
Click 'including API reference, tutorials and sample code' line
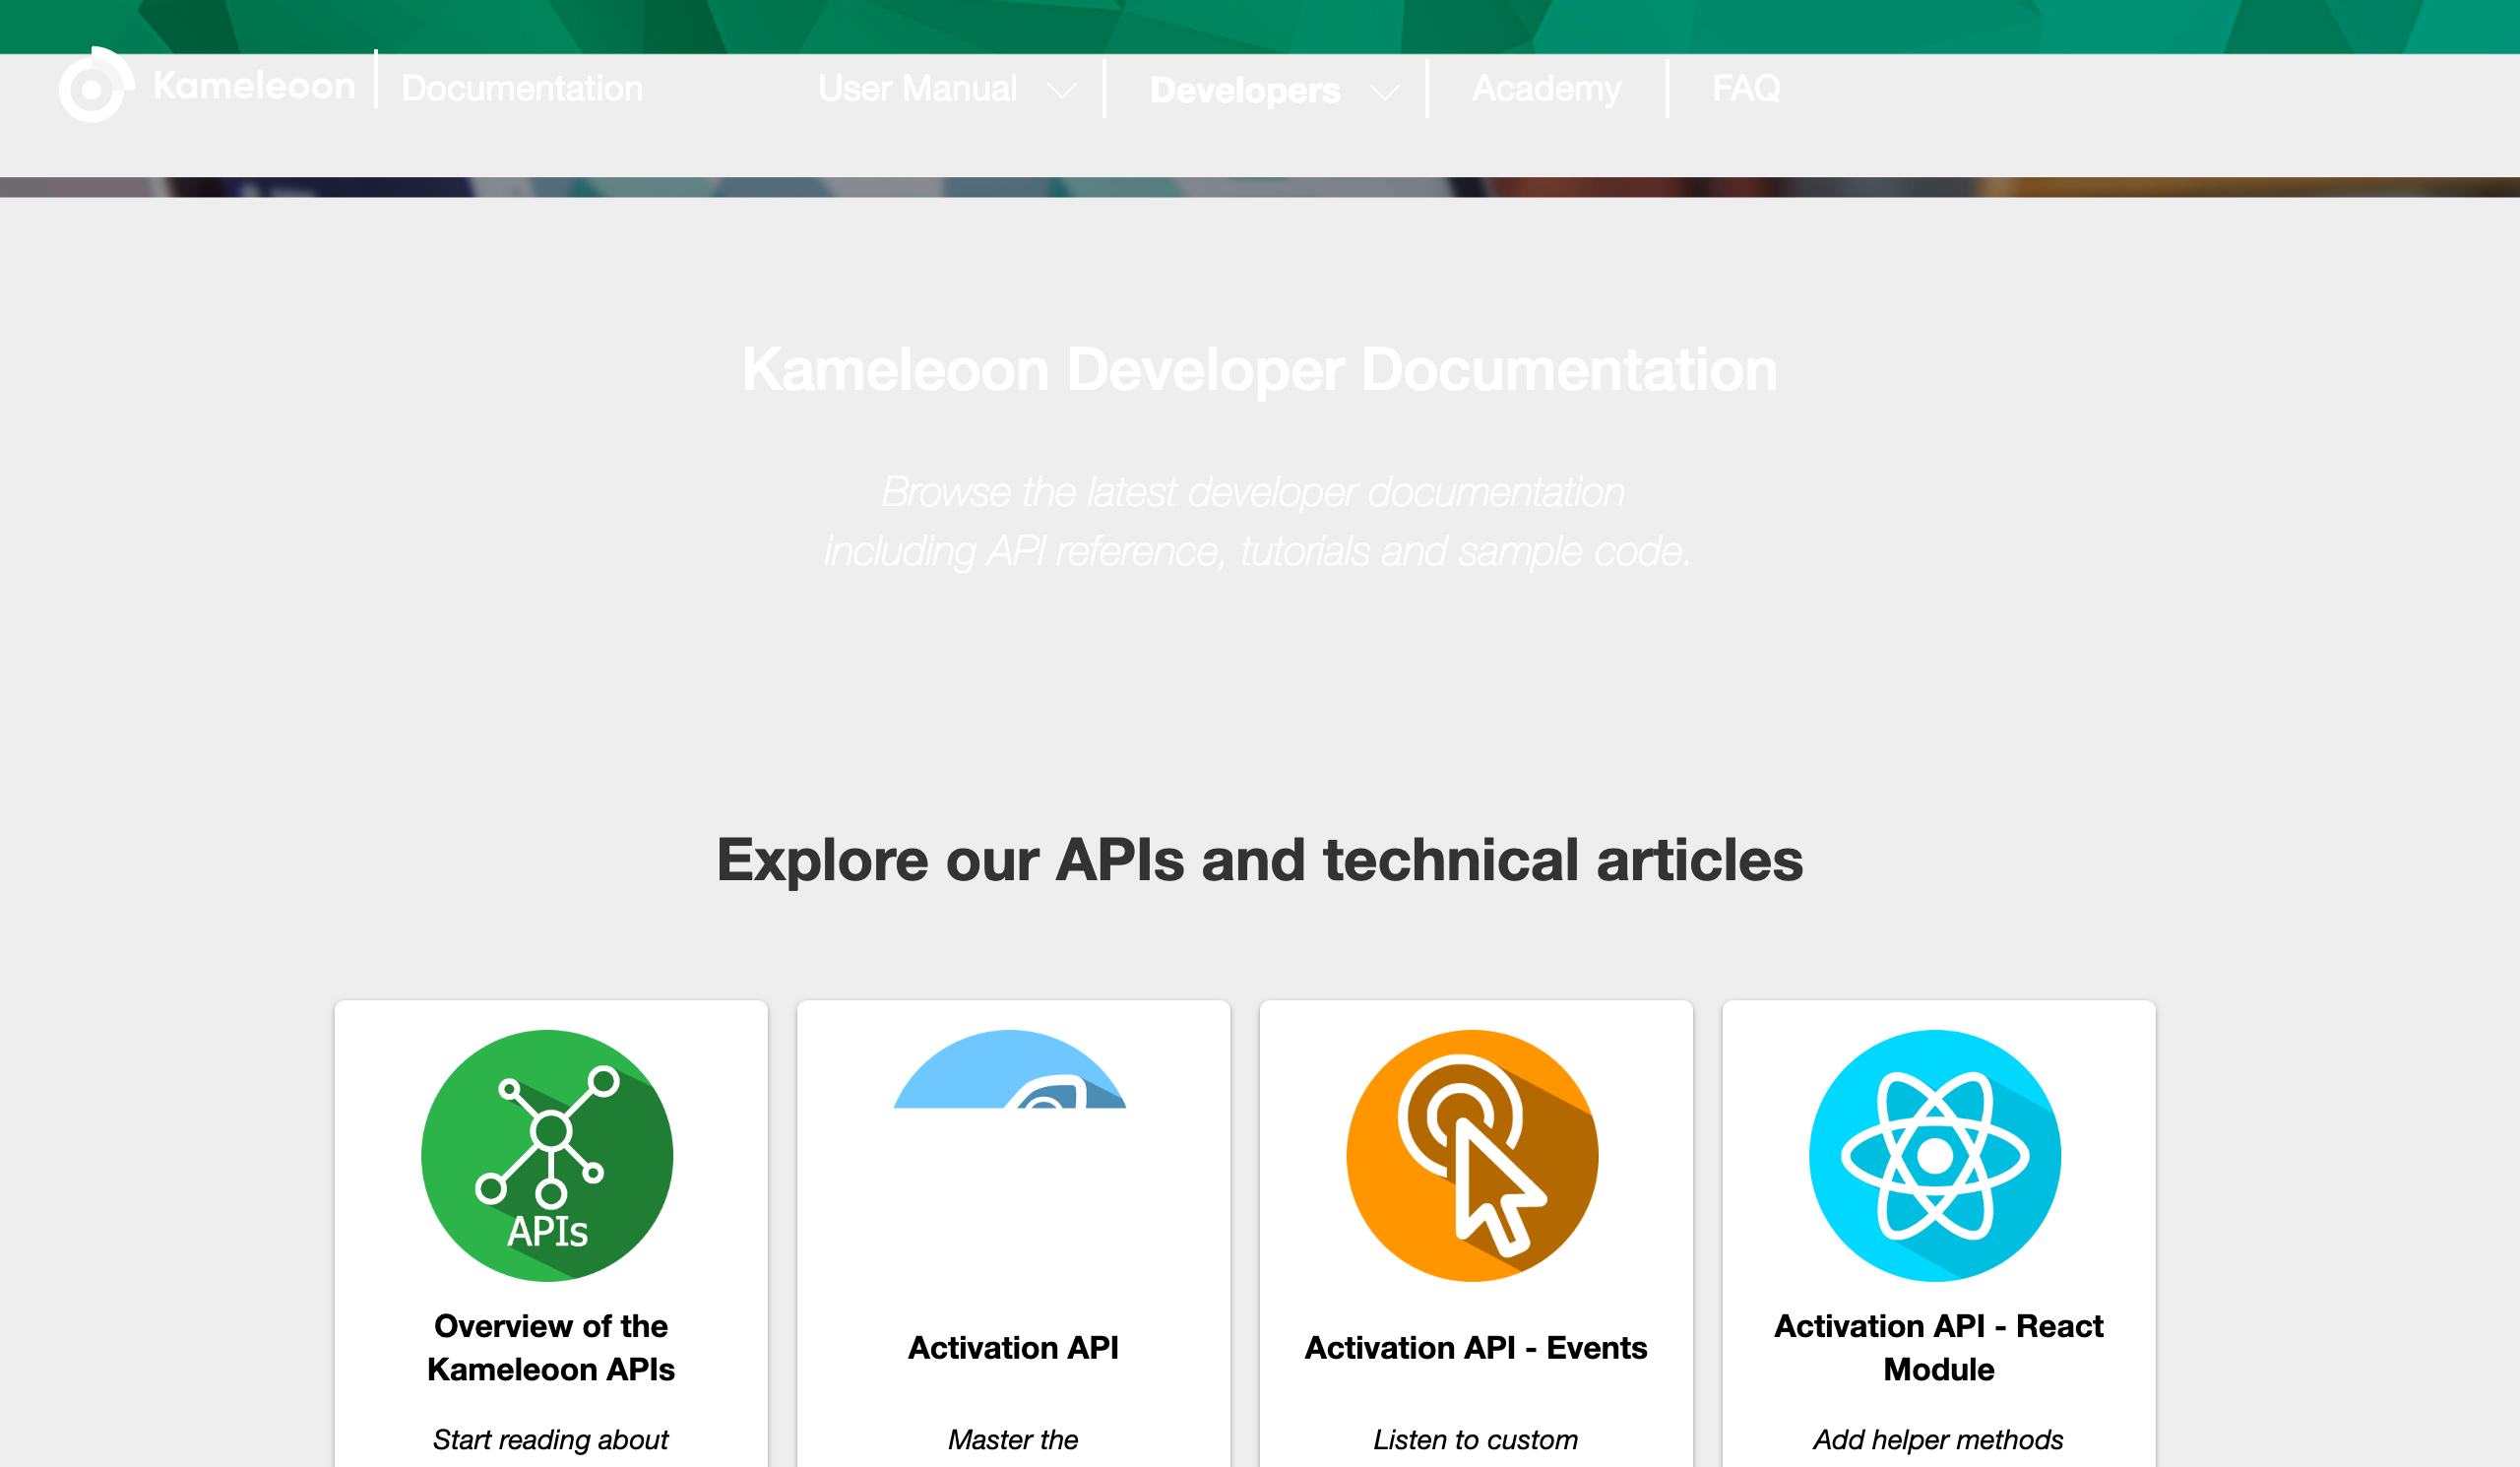pos(1257,552)
